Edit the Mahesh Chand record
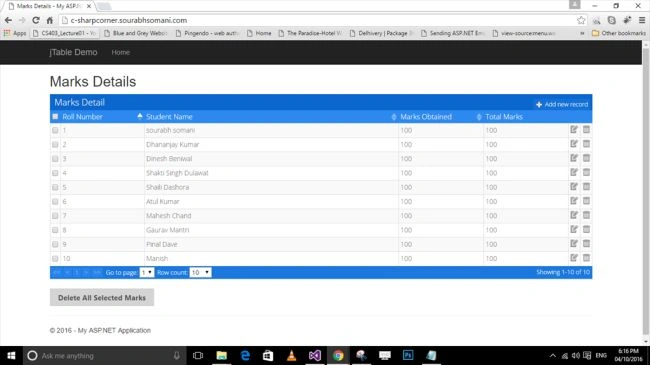This screenshot has width=650, height=365. pos(574,215)
